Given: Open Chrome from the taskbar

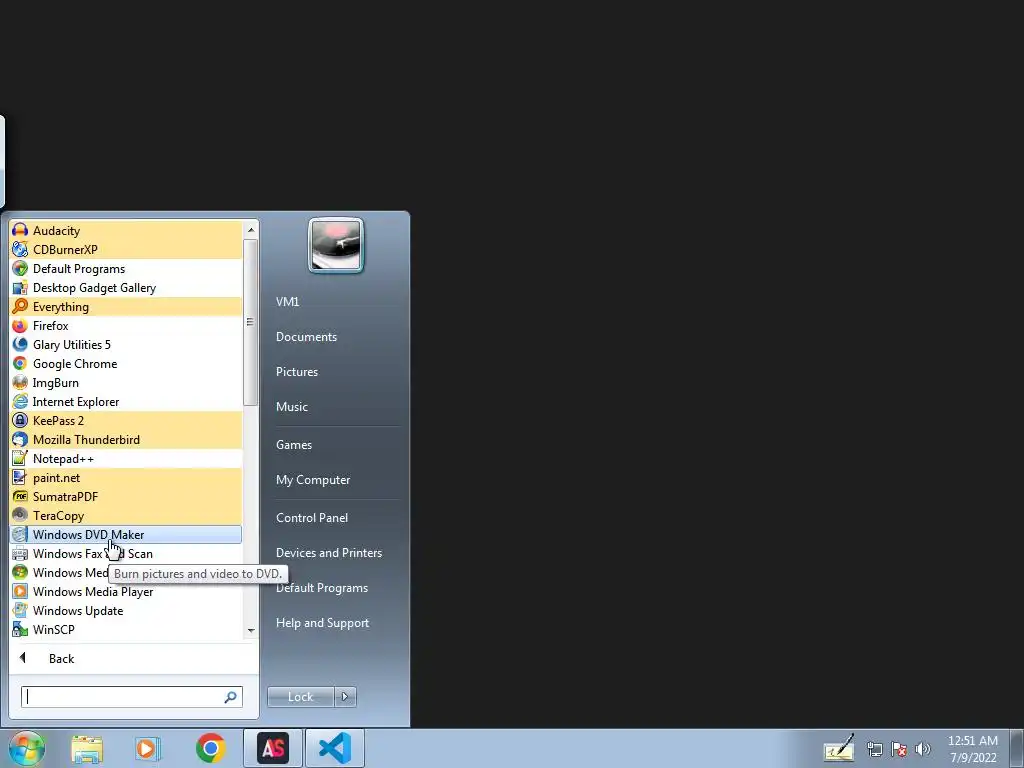Looking at the screenshot, I should click(x=211, y=748).
